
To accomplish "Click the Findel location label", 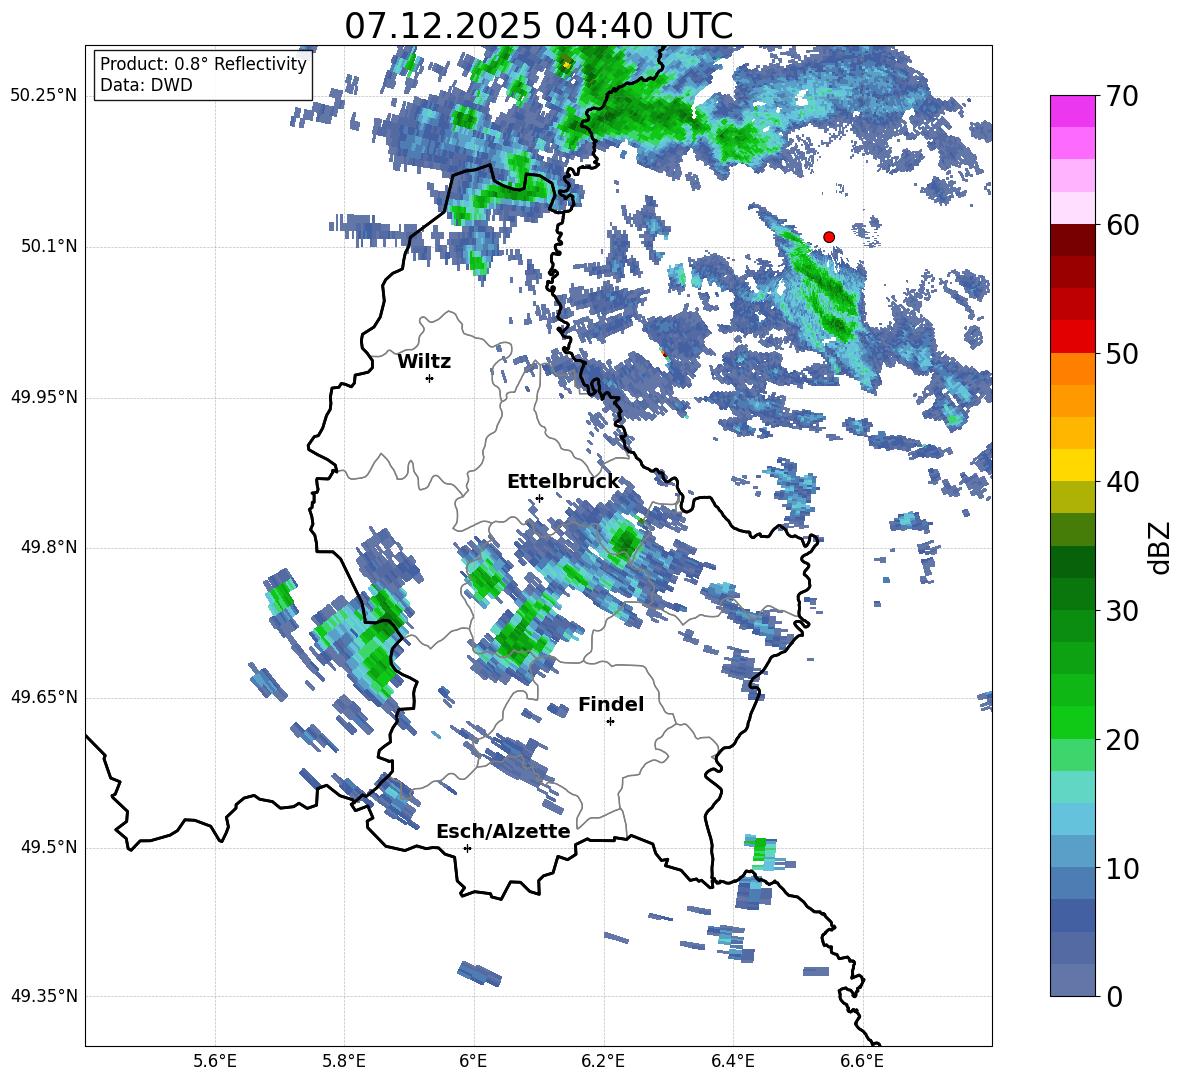I will (x=611, y=704).
